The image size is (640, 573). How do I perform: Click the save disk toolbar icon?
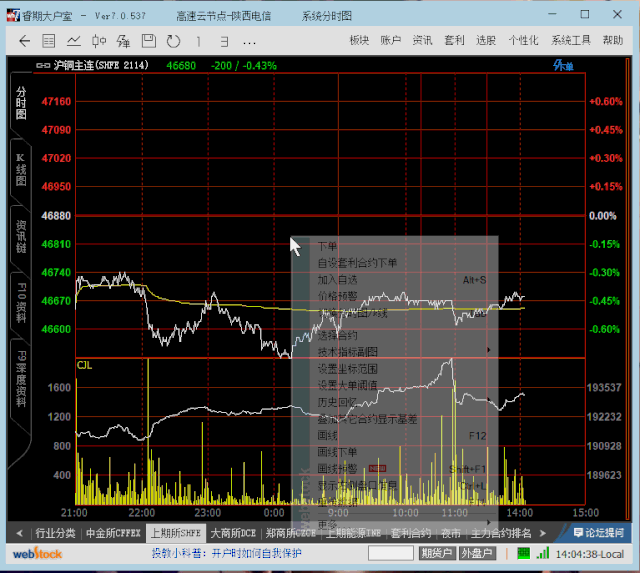point(149,41)
